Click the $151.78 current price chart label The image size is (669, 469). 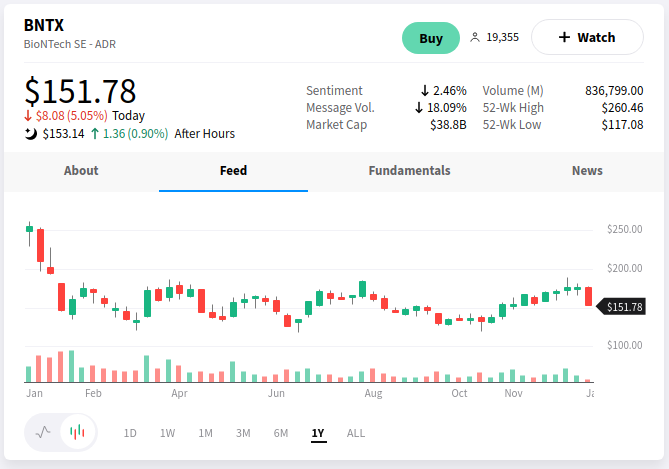pos(625,307)
